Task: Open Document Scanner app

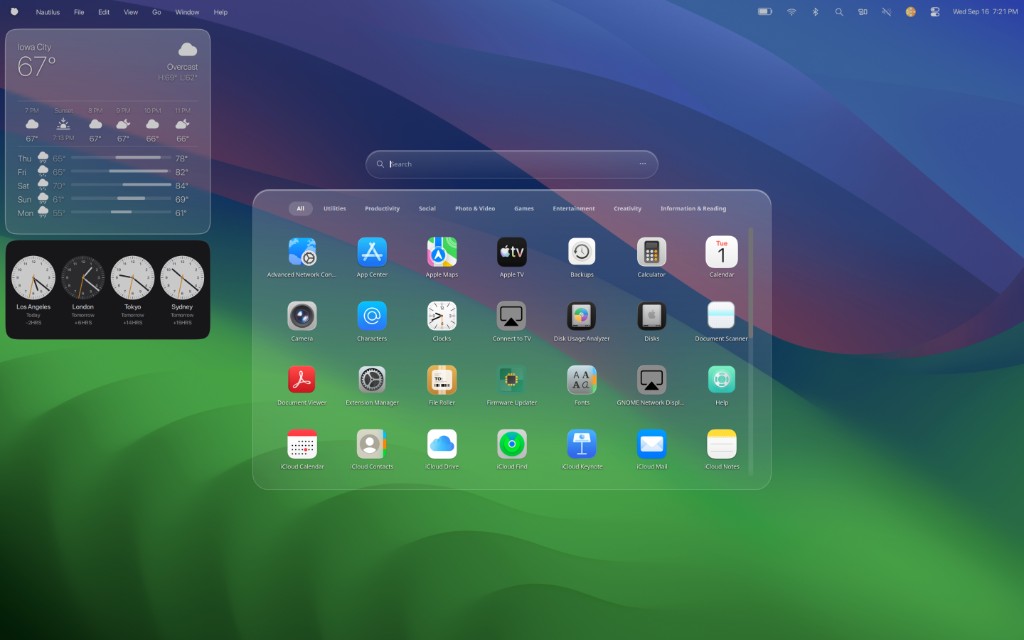Action: coord(721,316)
